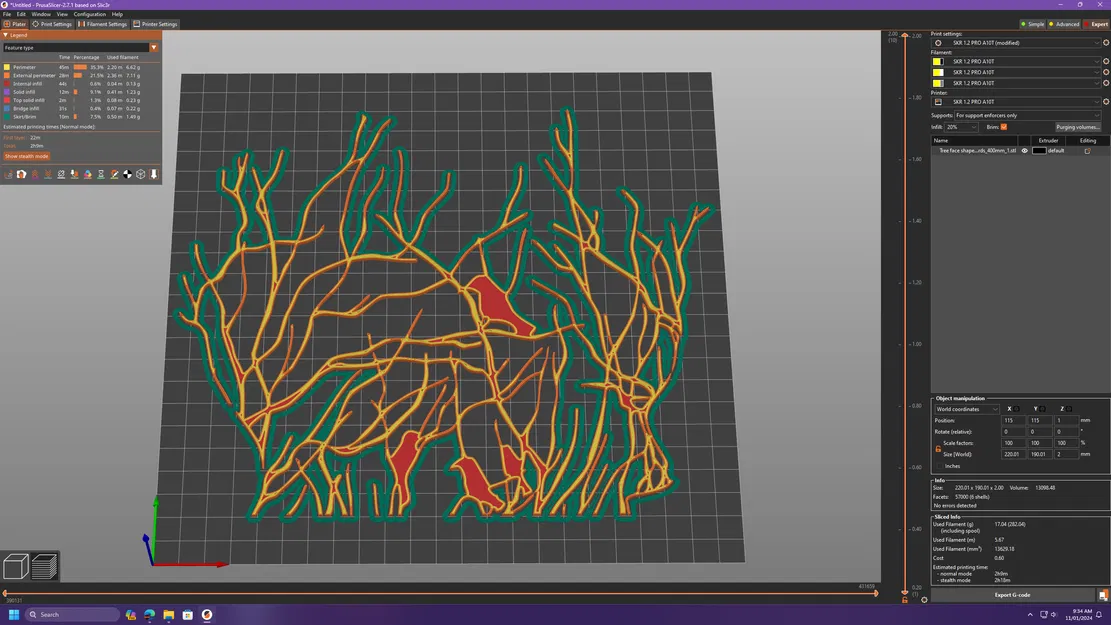This screenshot has width=1111, height=625.
Task: Click the black Extruder color swatch
Action: click(x=1038, y=151)
